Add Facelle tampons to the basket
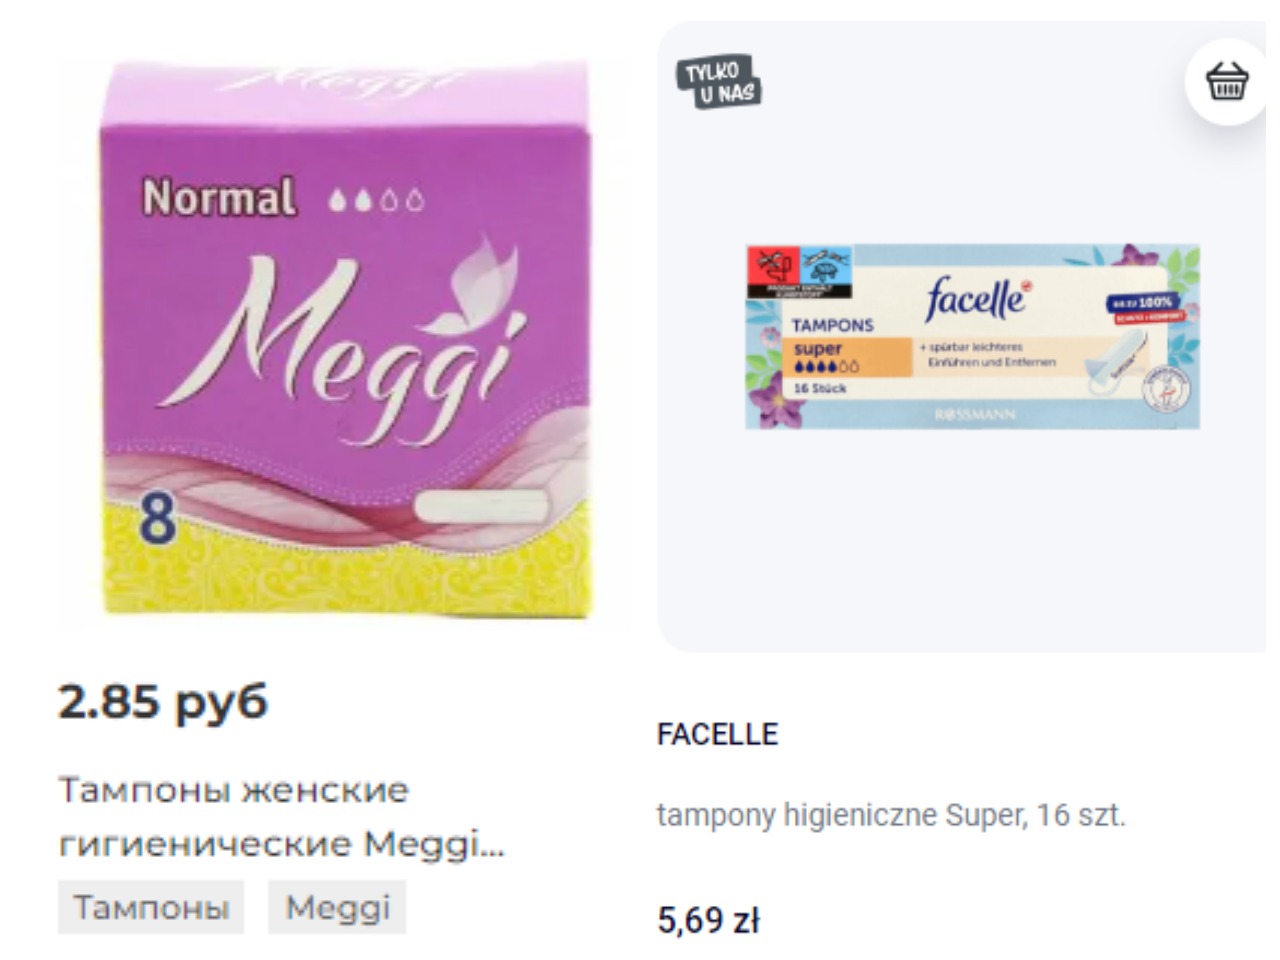1280x960 pixels. click(1227, 82)
